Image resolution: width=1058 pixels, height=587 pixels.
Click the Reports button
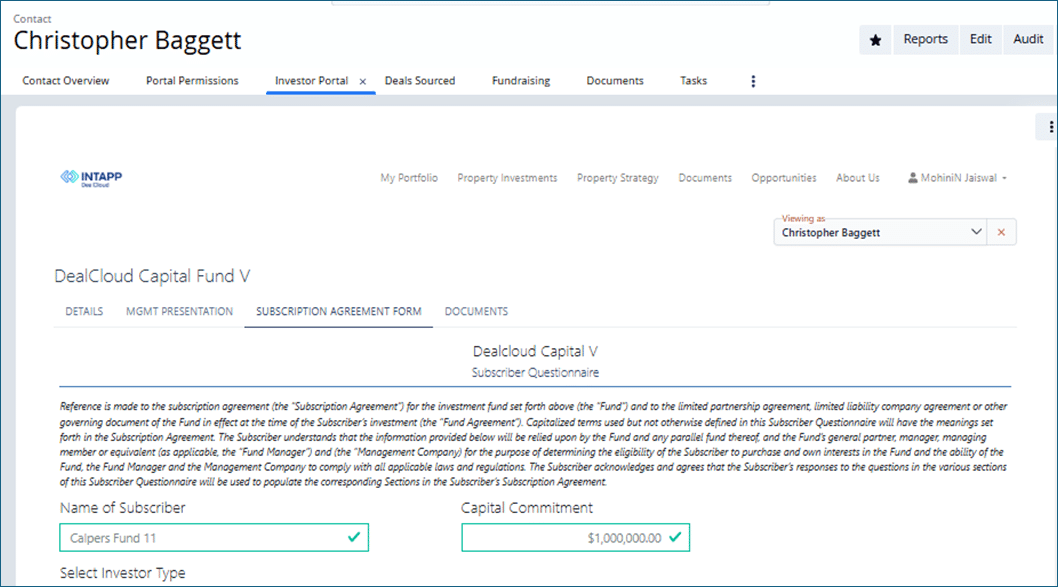tap(925, 40)
